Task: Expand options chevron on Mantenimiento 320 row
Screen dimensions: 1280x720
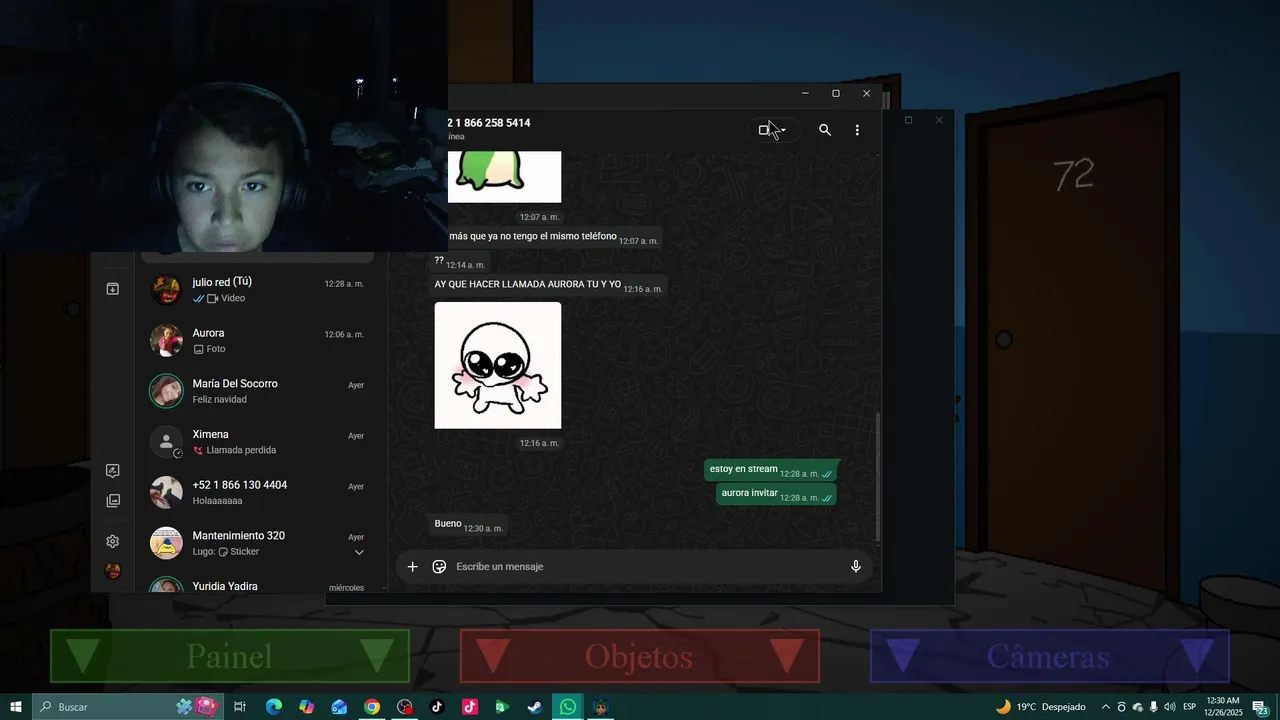Action: (x=359, y=552)
